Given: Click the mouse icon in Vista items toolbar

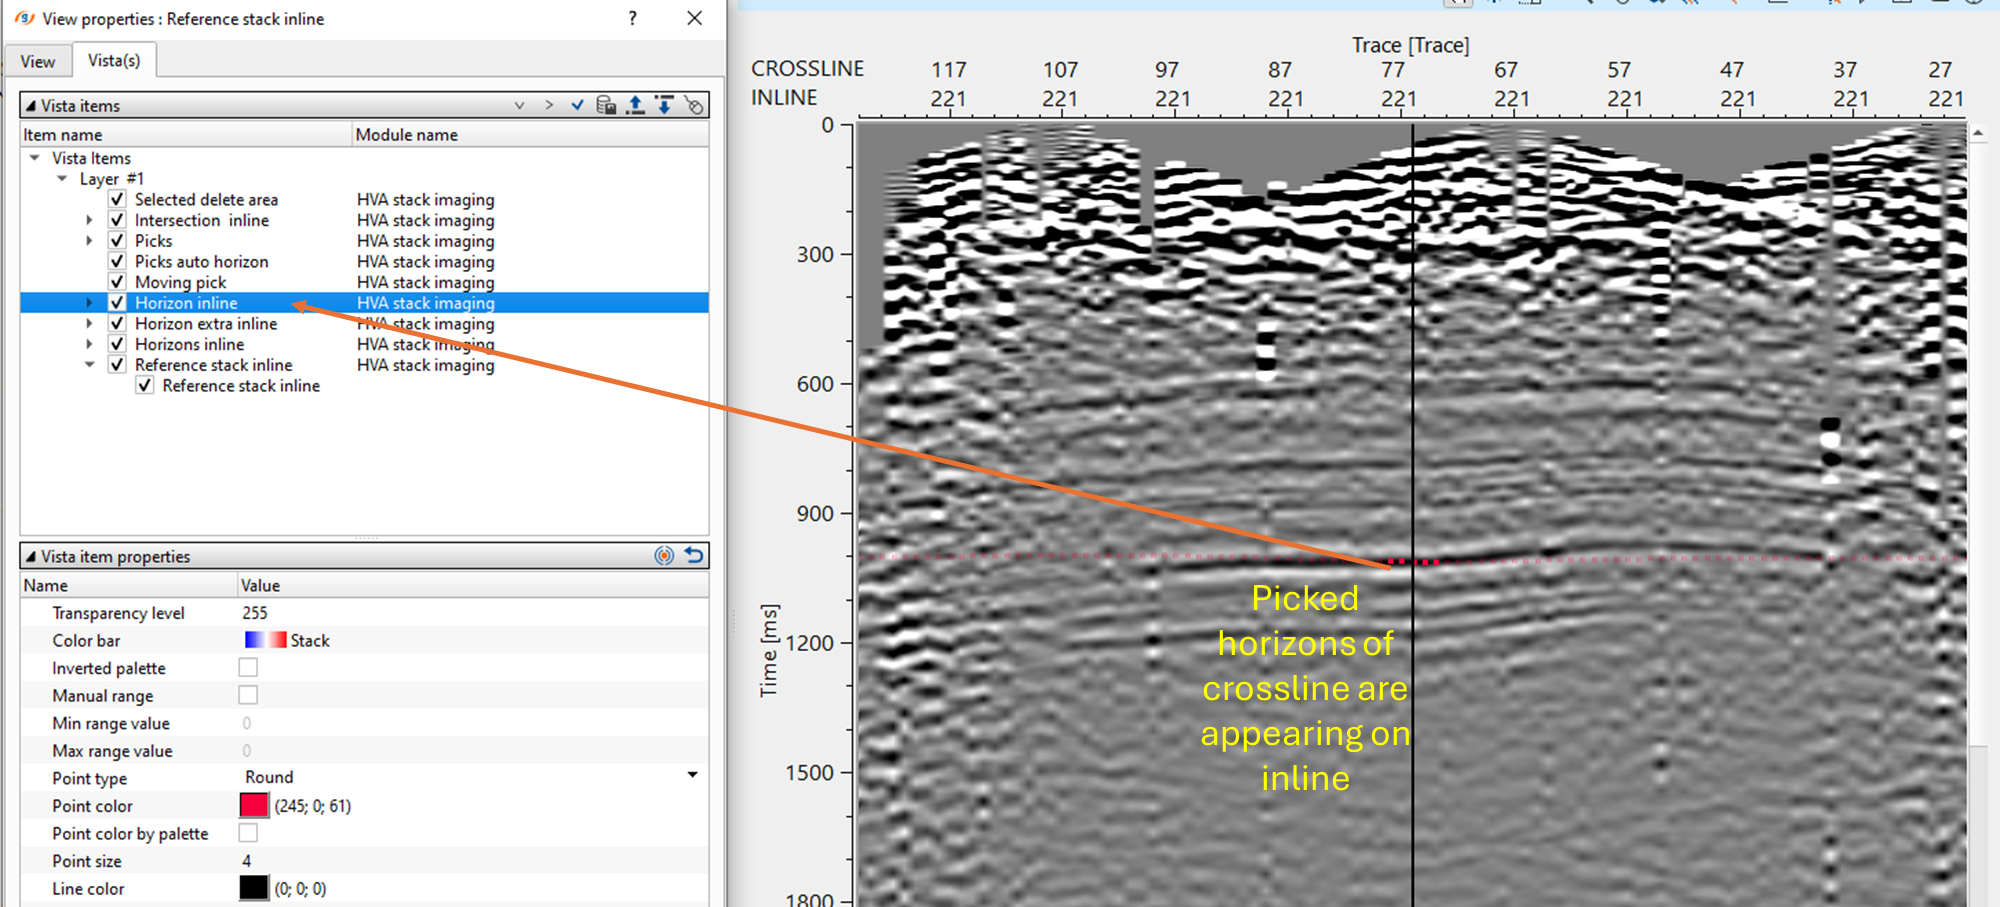Looking at the screenshot, I should (x=694, y=105).
